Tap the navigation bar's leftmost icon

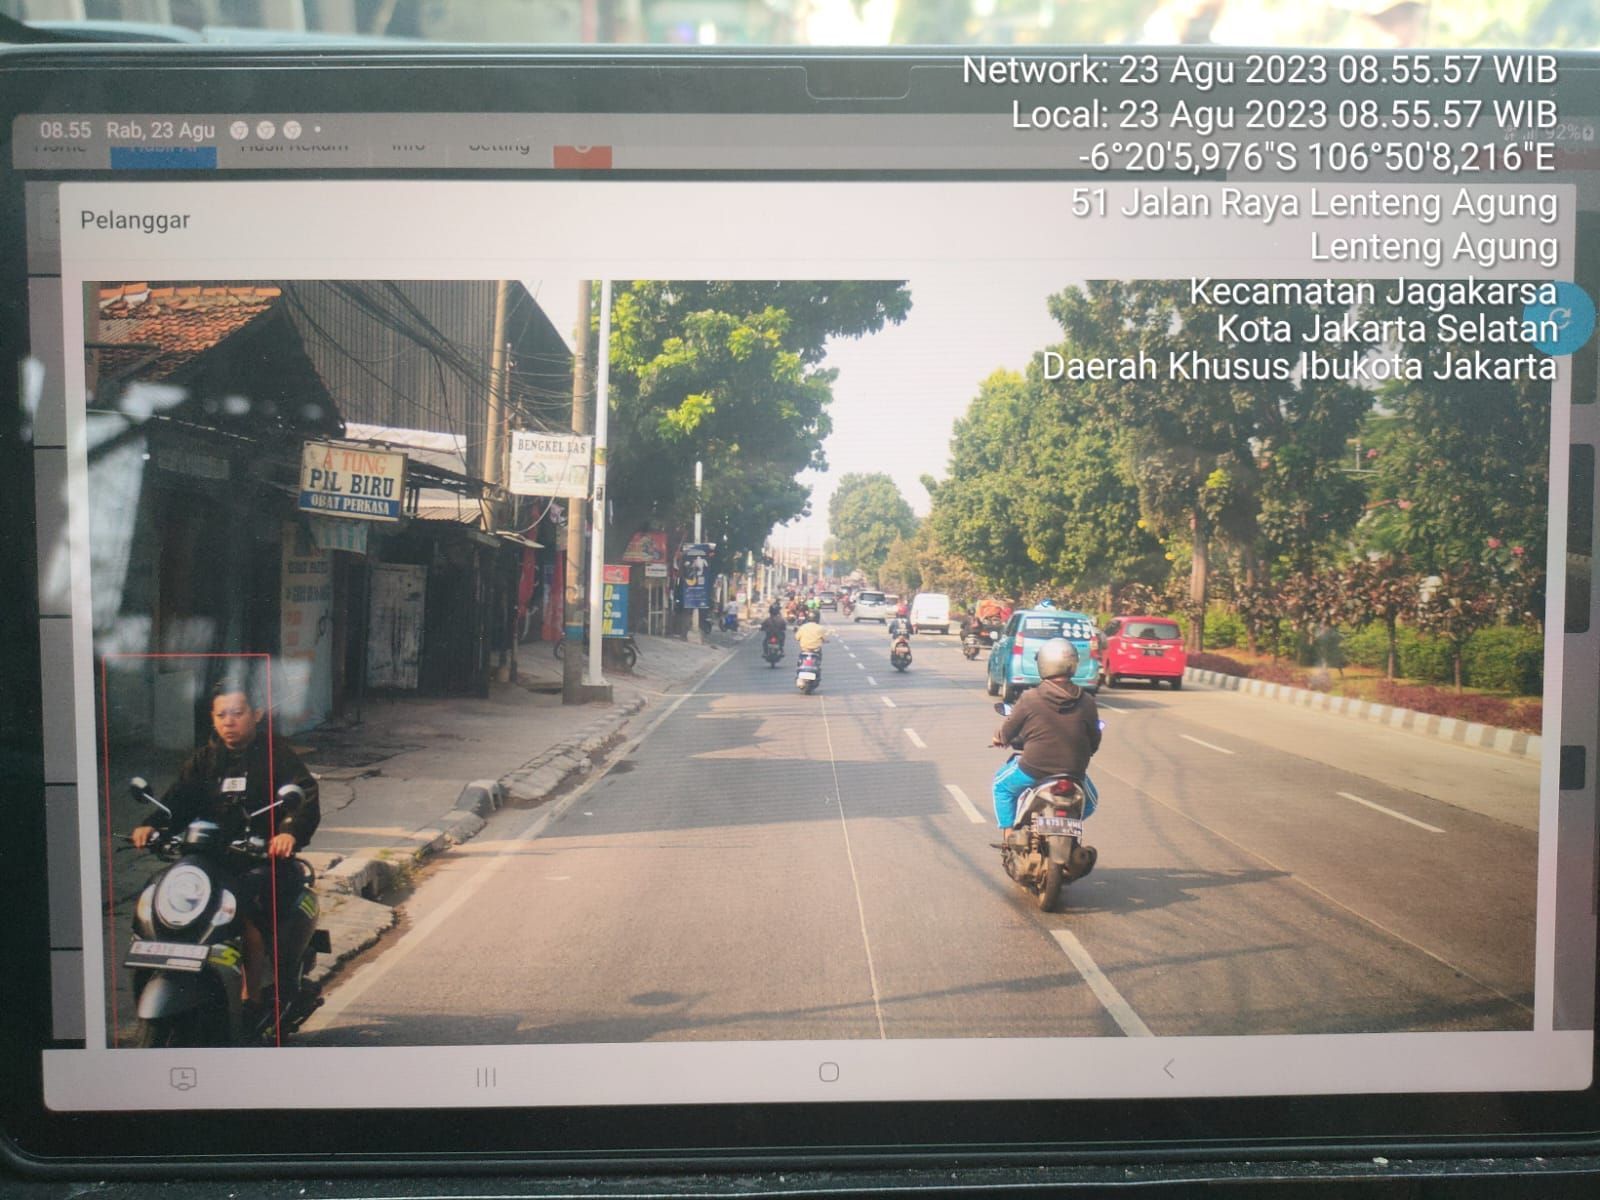click(183, 1078)
